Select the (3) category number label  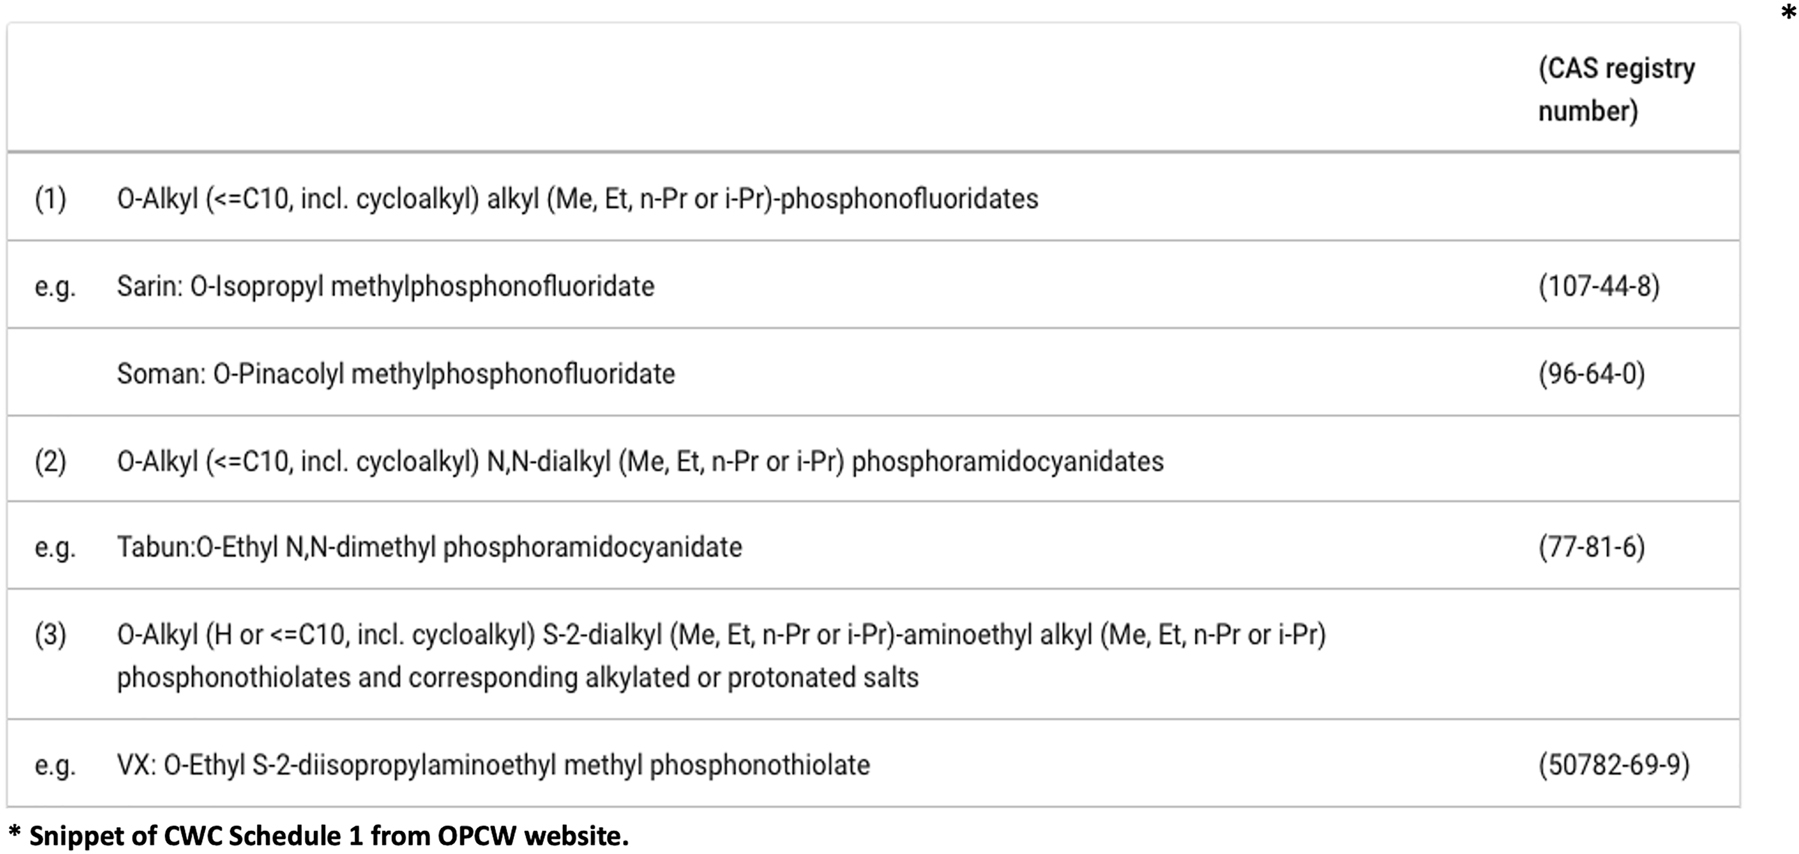pos(51,635)
